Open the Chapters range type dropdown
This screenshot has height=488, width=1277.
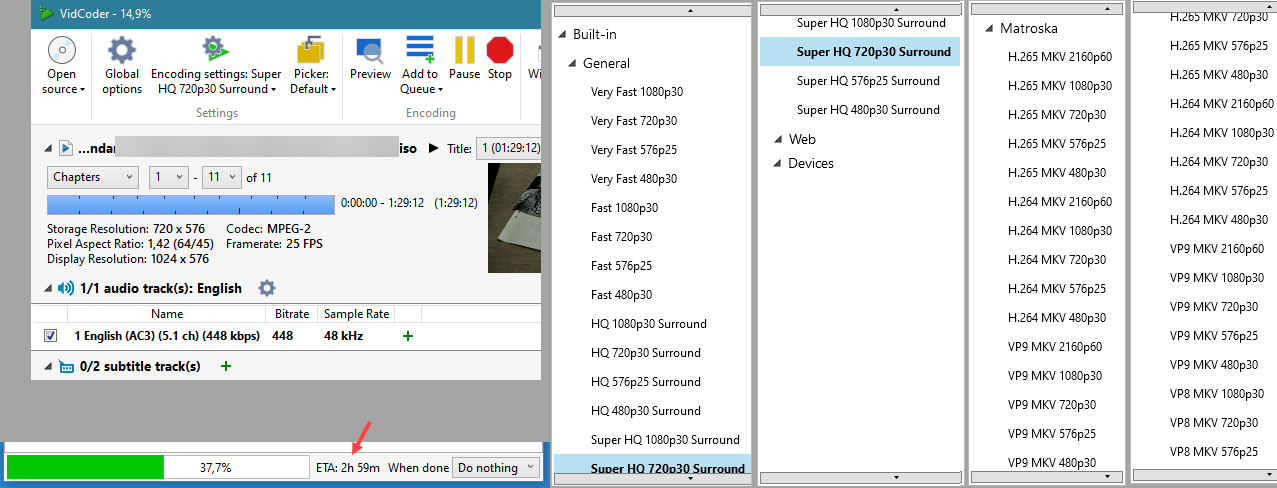(92, 177)
